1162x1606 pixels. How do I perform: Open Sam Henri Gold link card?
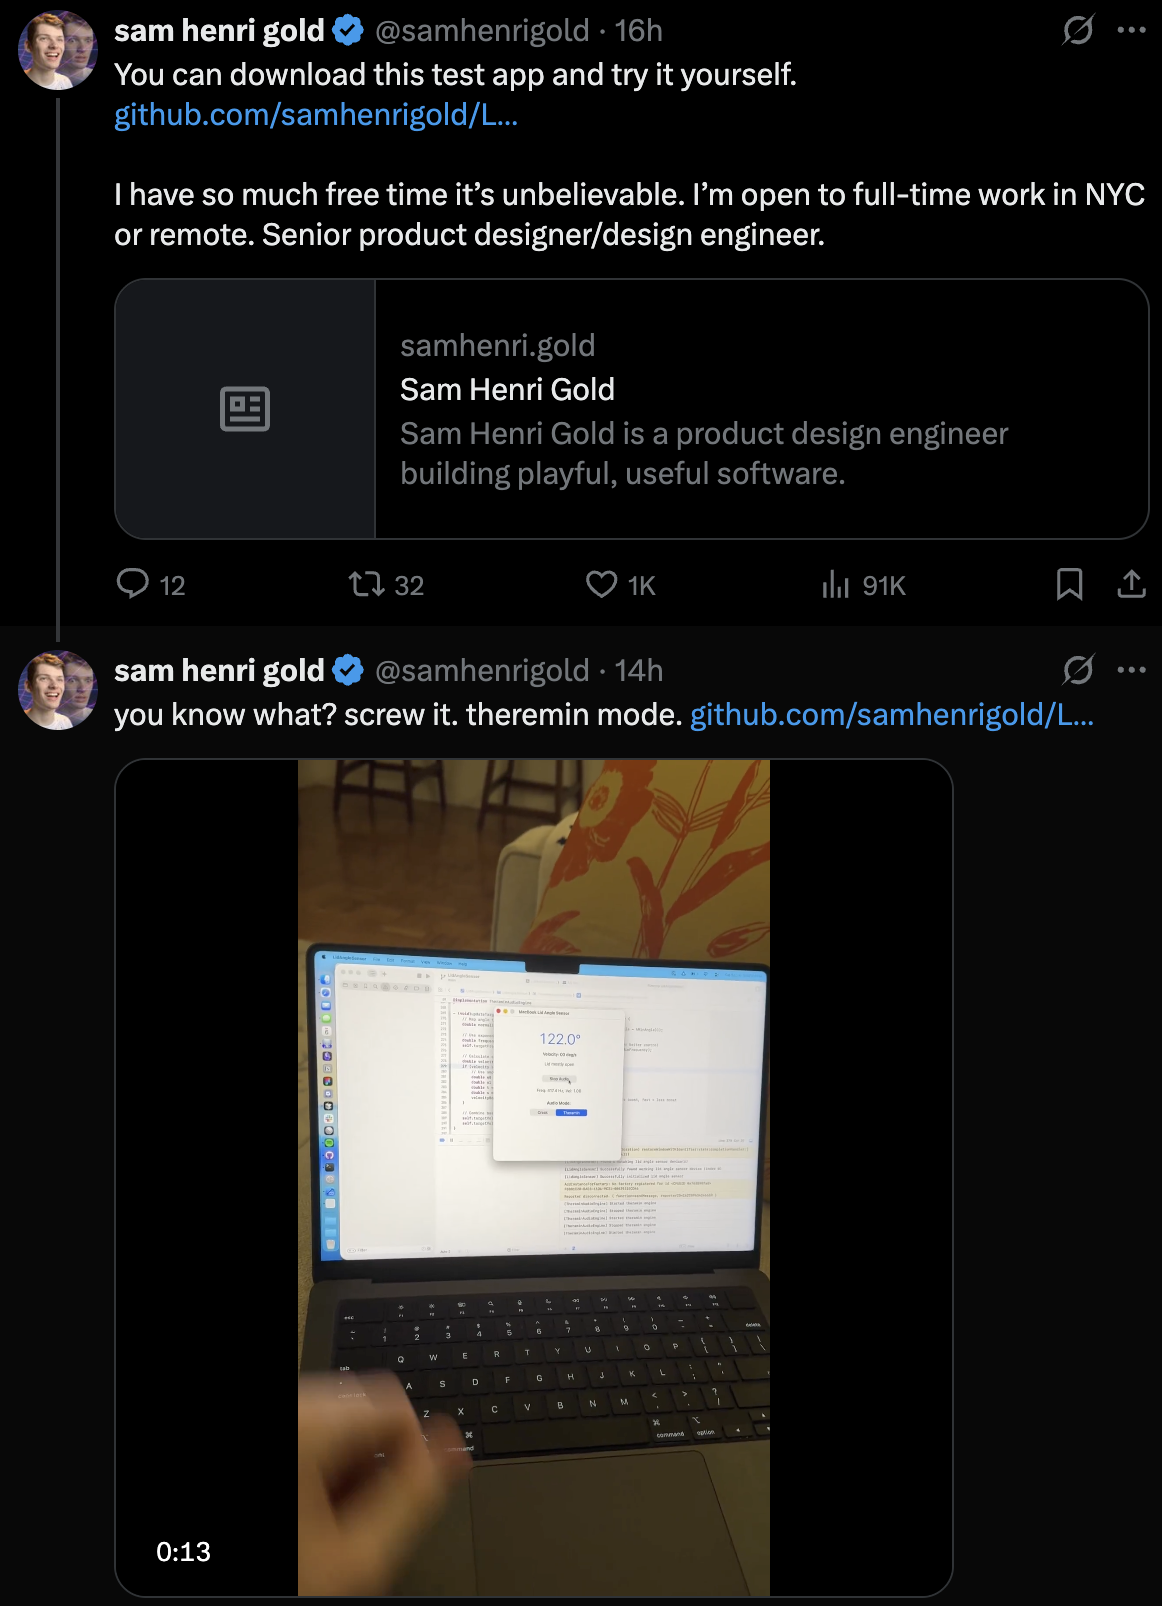click(632, 409)
